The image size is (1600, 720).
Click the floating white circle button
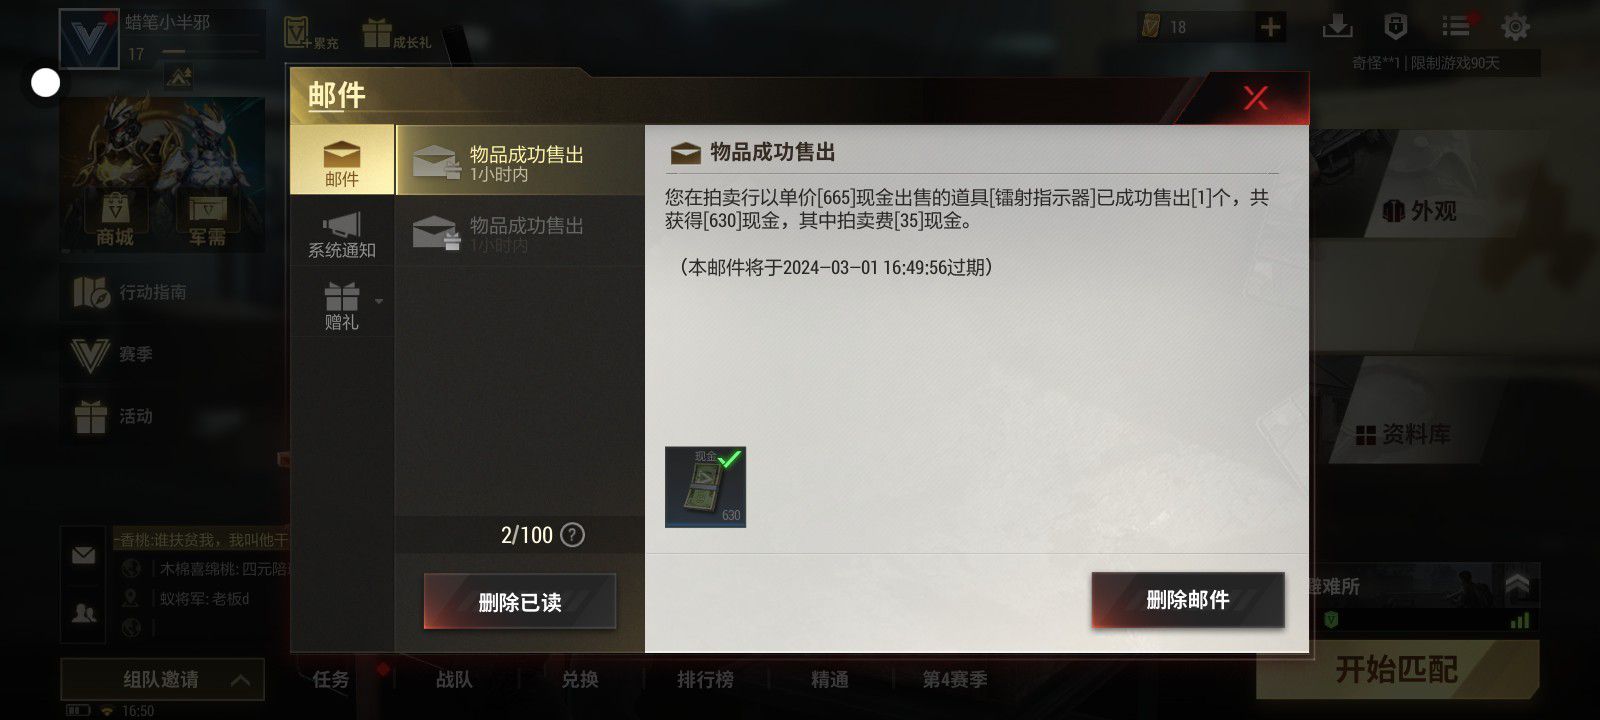(46, 83)
